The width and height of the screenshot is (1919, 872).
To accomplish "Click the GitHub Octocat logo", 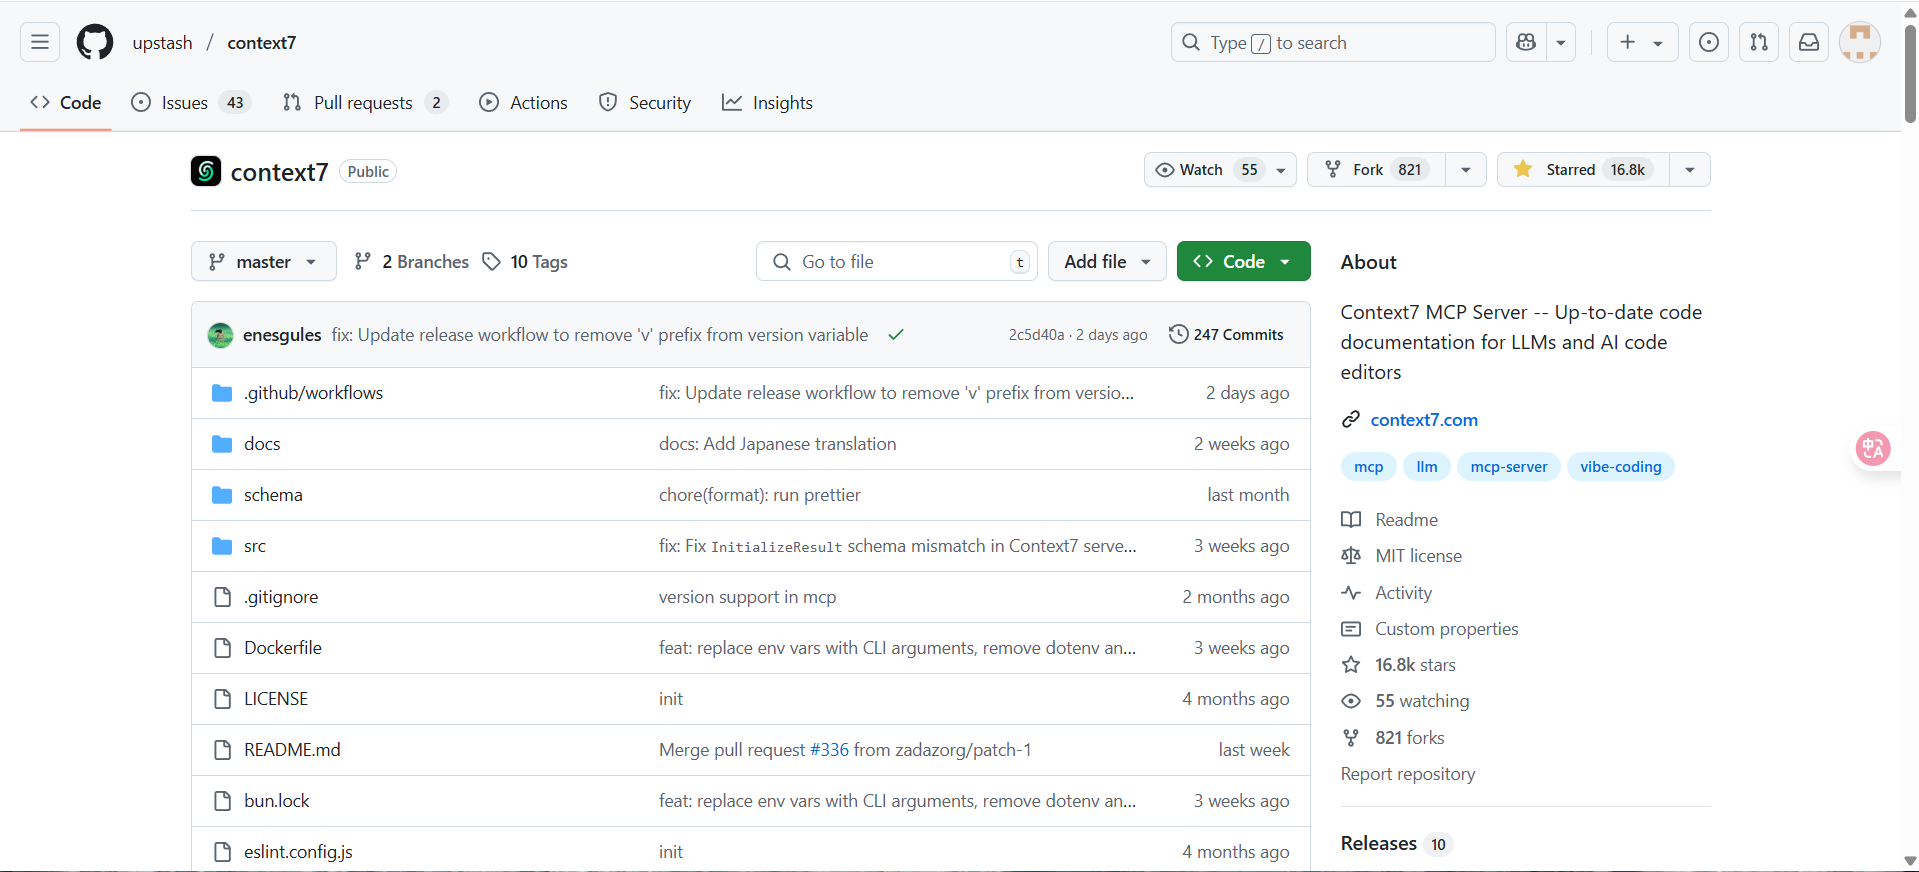I will [x=95, y=42].
